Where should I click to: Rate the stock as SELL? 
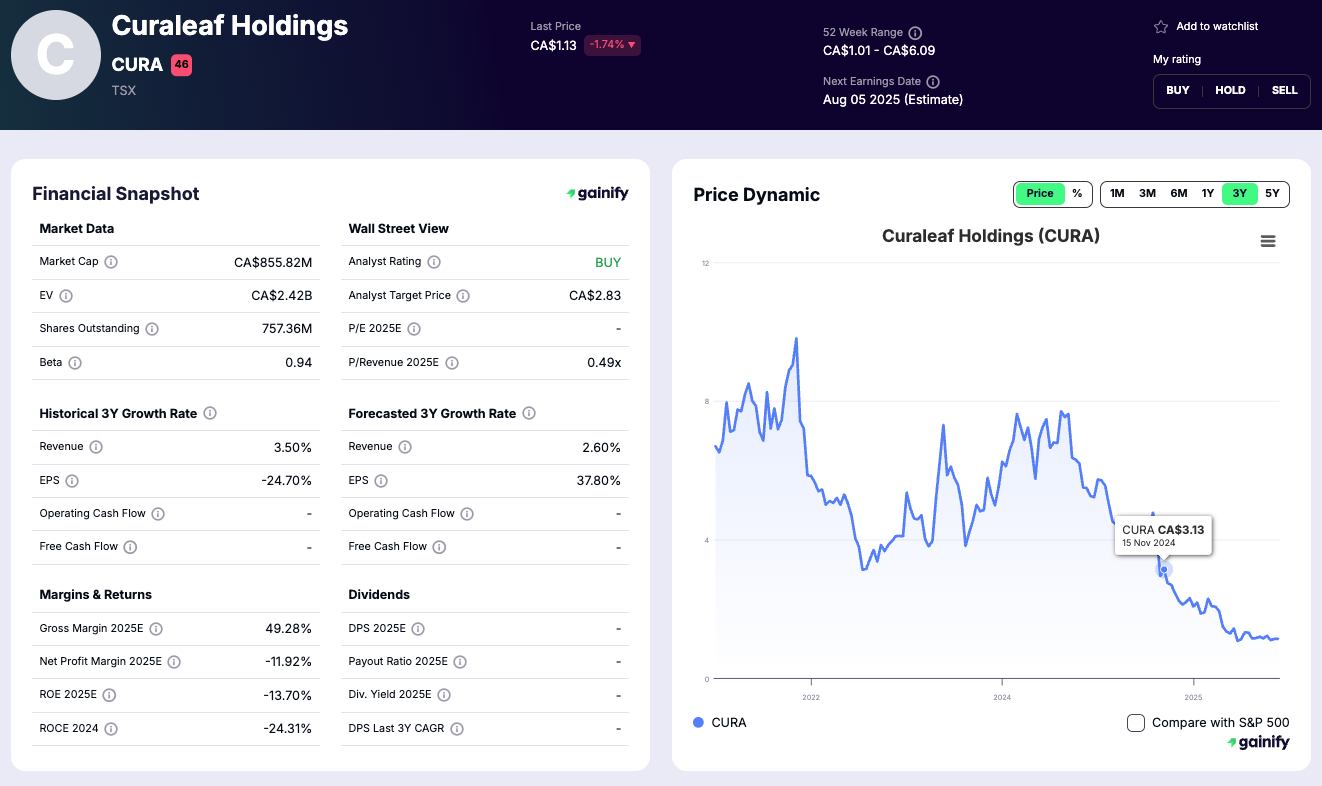[1285, 90]
